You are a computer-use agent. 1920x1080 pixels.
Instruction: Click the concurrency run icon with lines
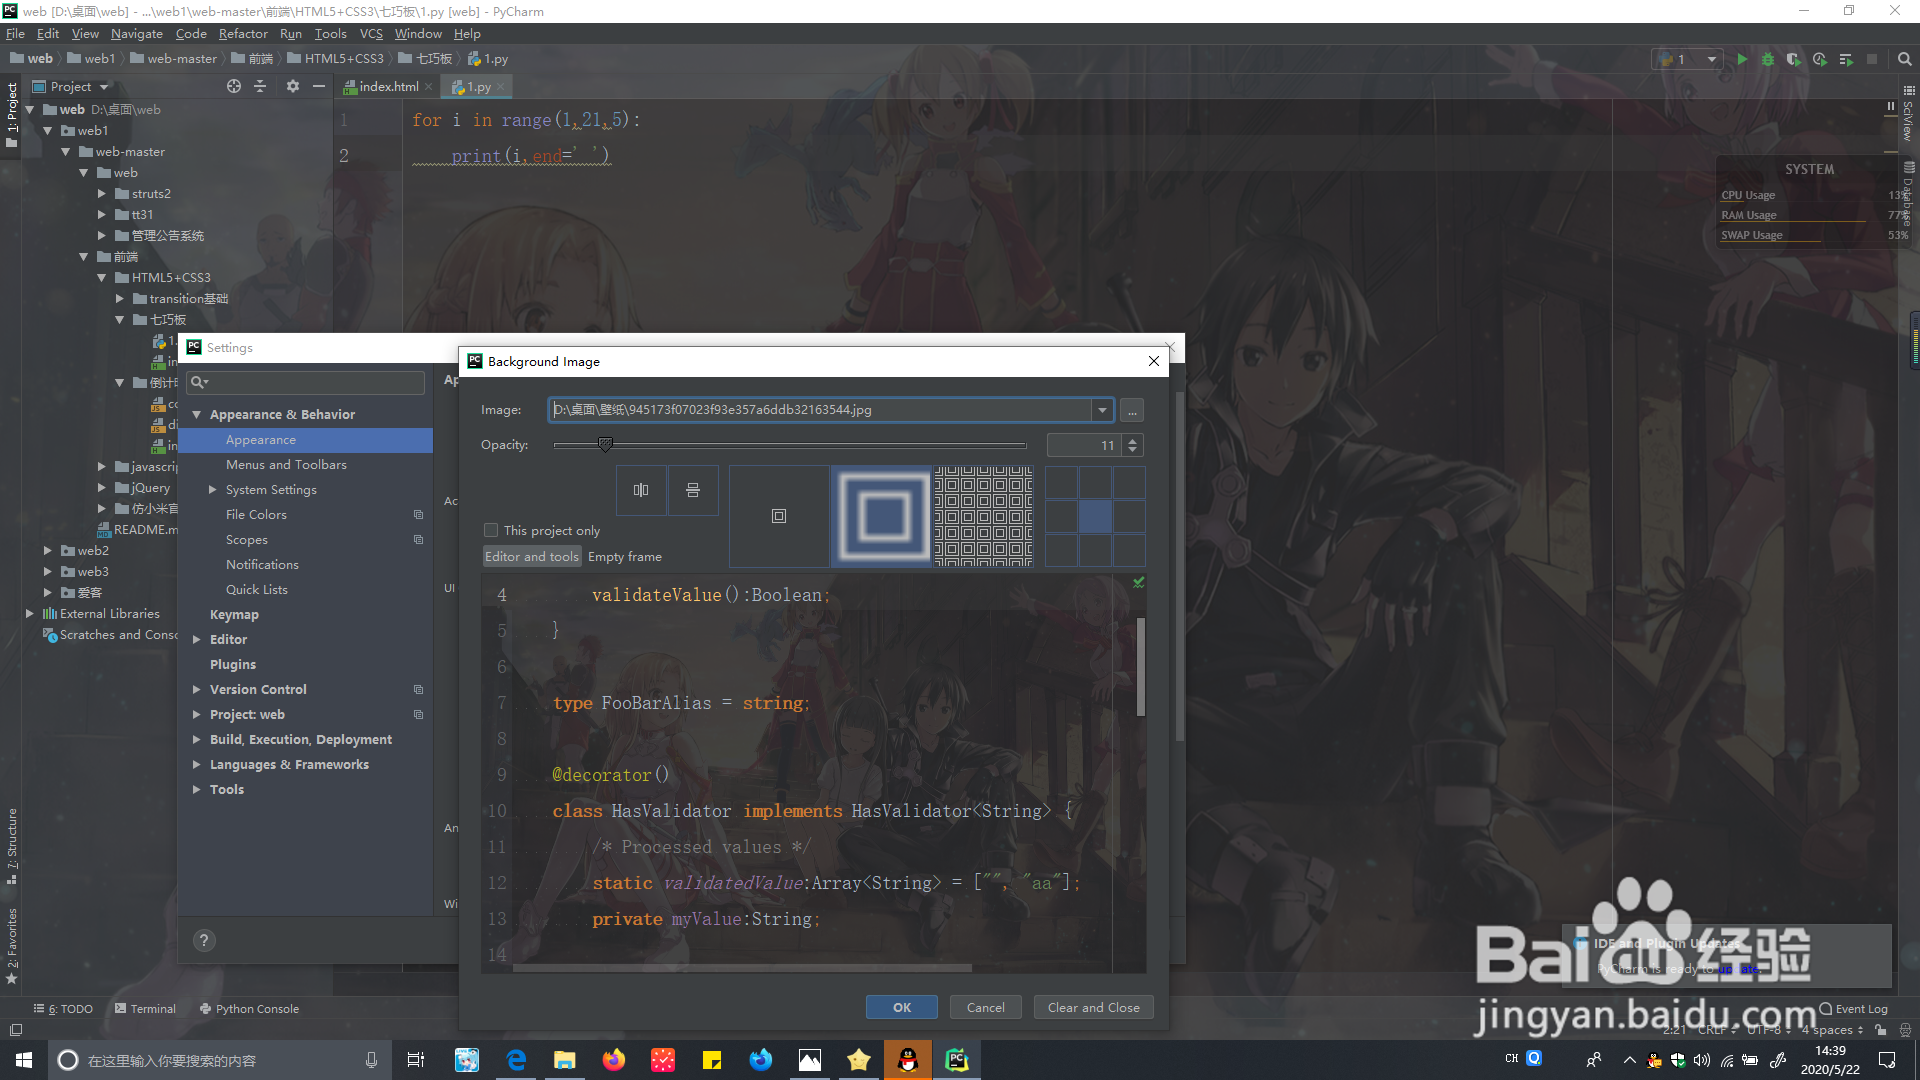(x=1846, y=59)
